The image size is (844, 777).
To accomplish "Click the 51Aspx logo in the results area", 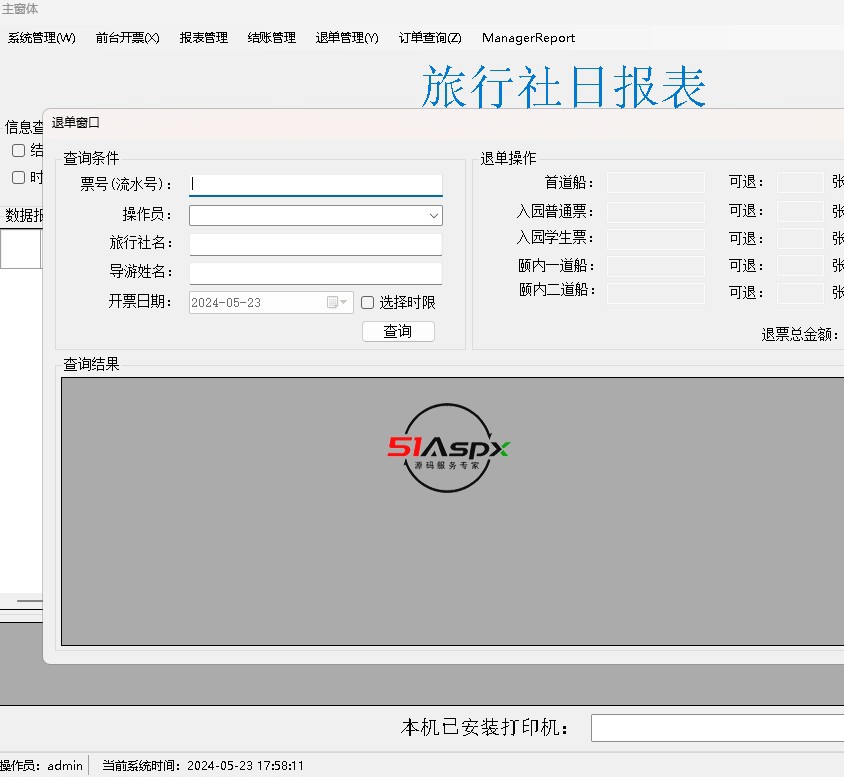I will tap(448, 448).
